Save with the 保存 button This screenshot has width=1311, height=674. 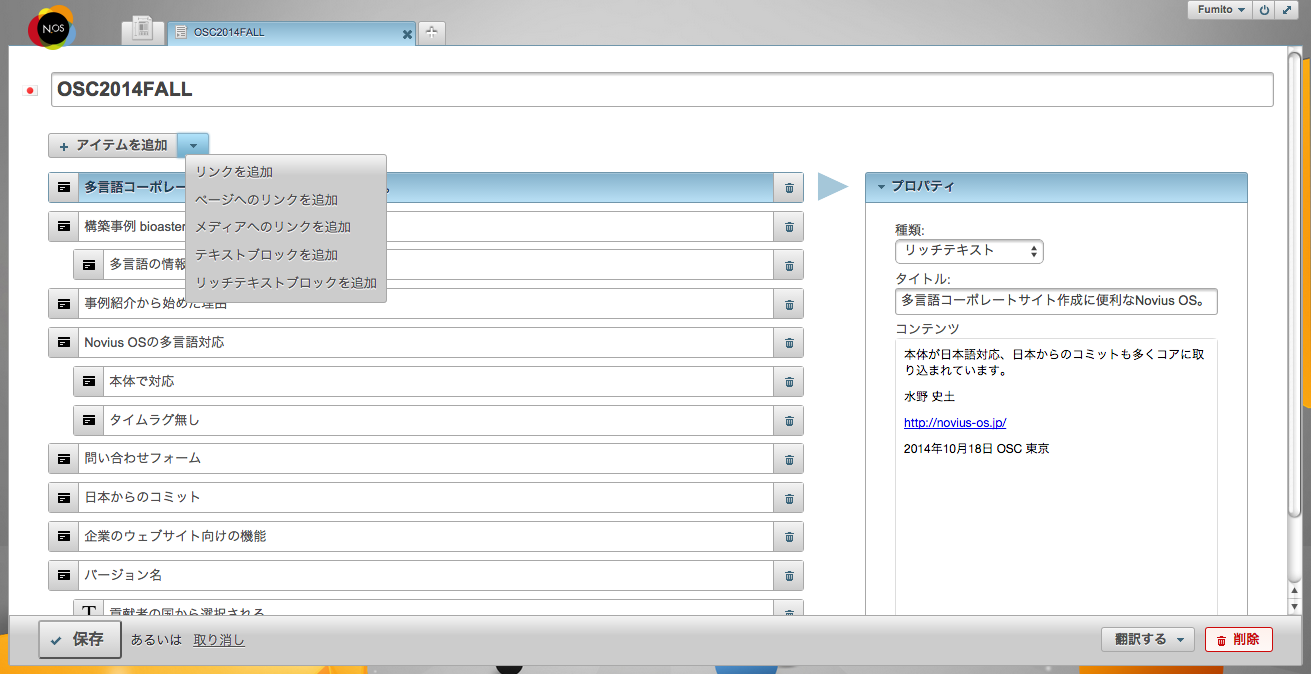pos(80,639)
